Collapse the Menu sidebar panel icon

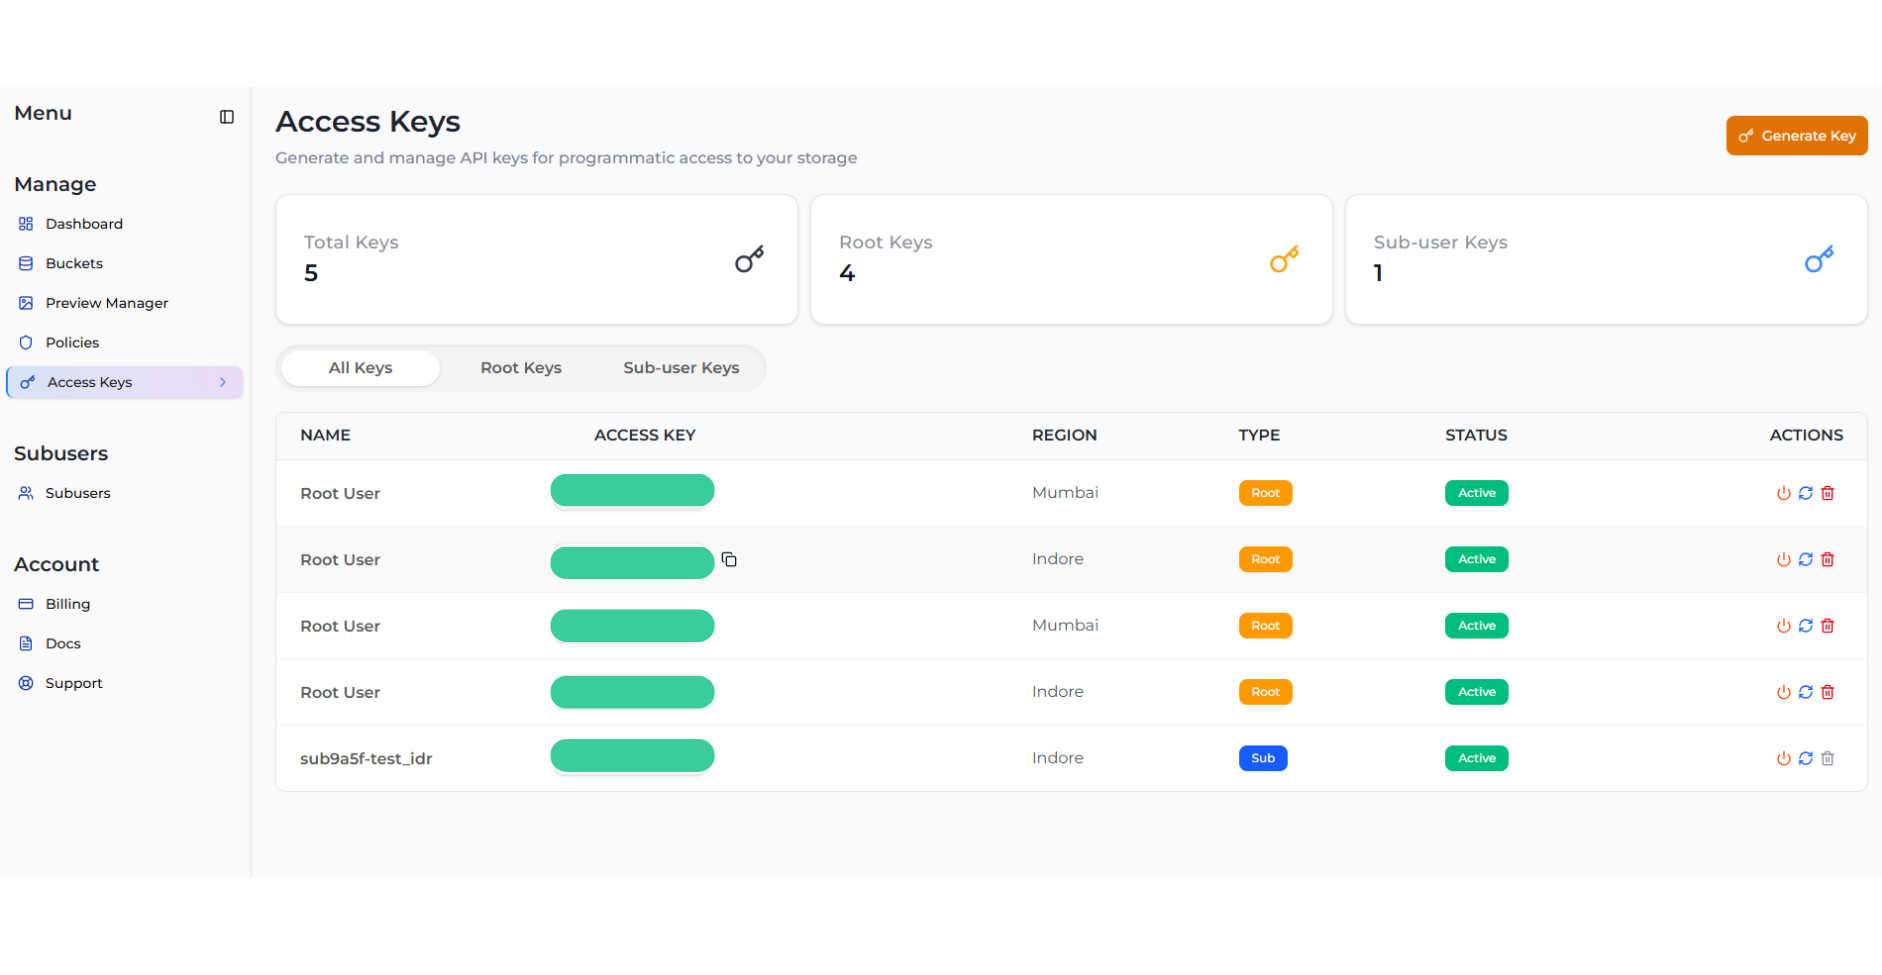(x=227, y=117)
